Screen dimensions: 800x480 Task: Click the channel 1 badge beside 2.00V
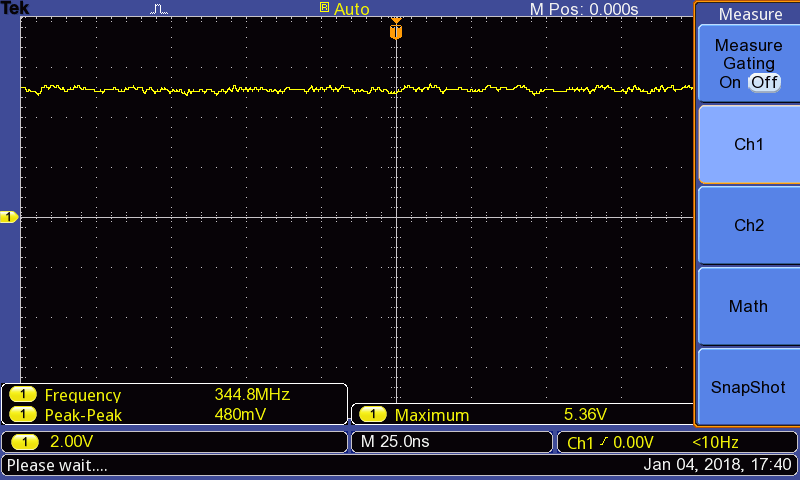[25, 442]
